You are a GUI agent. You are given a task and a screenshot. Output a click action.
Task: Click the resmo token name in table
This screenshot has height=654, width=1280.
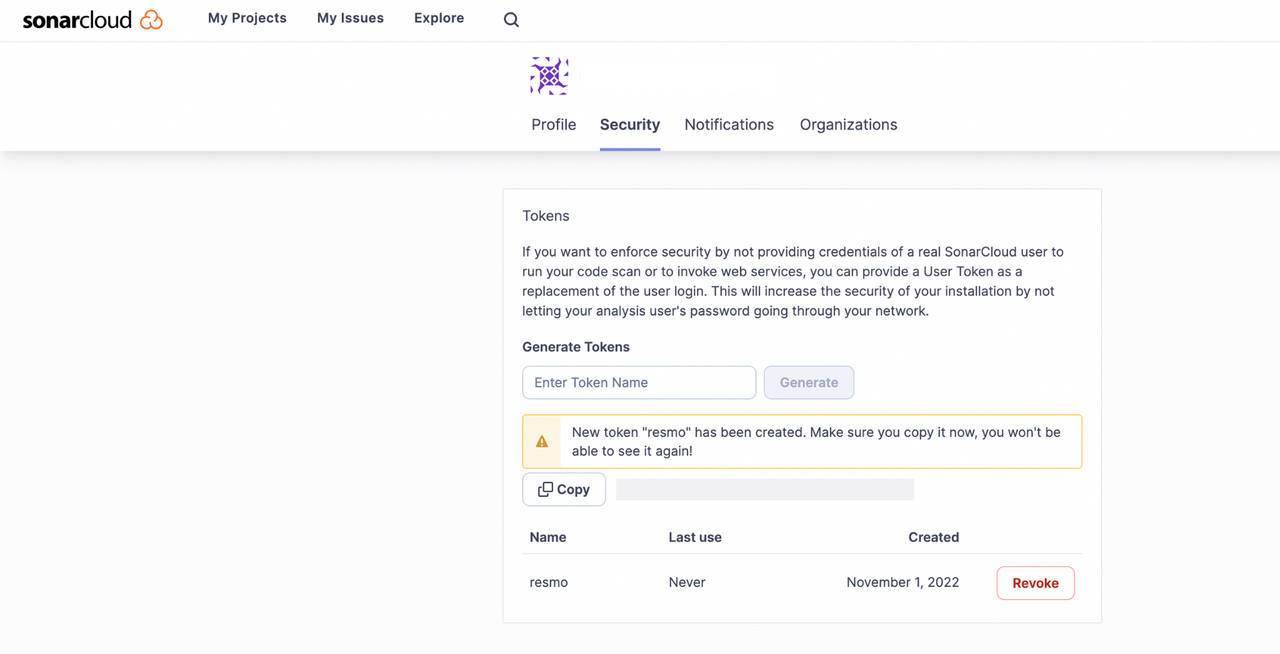[549, 582]
